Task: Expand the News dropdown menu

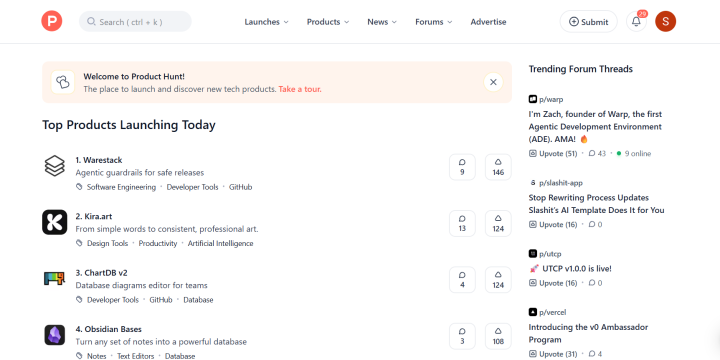Action: click(382, 22)
